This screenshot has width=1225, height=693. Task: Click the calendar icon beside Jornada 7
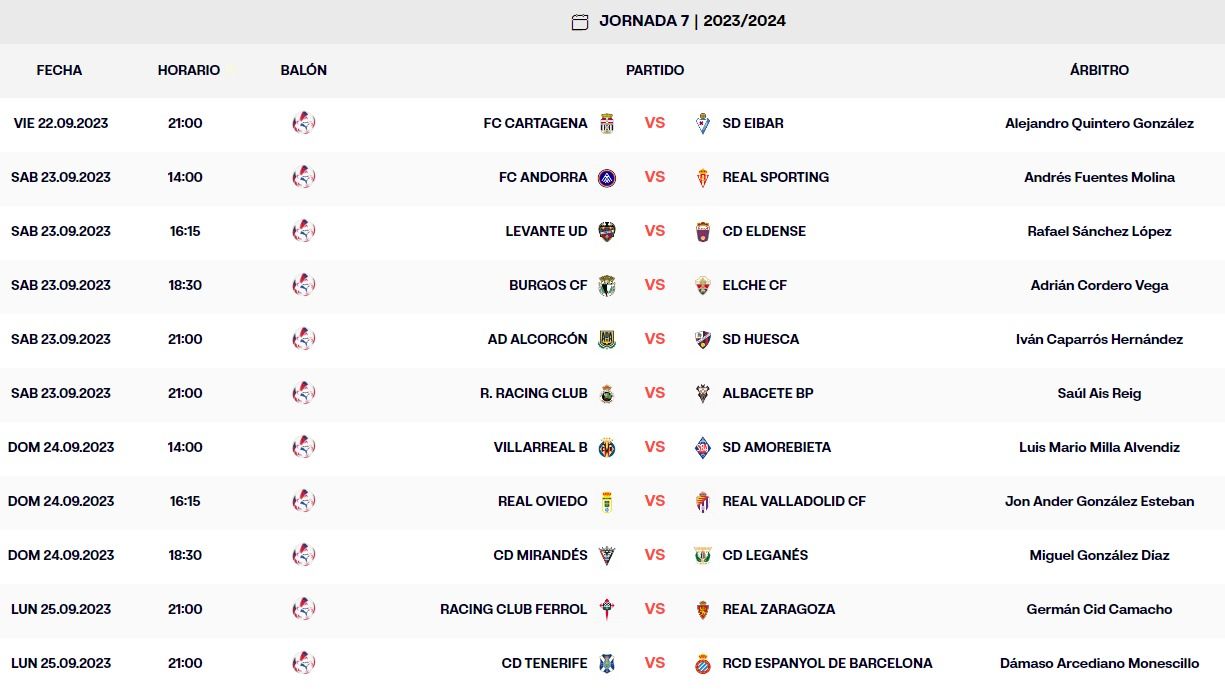click(x=580, y=22)
